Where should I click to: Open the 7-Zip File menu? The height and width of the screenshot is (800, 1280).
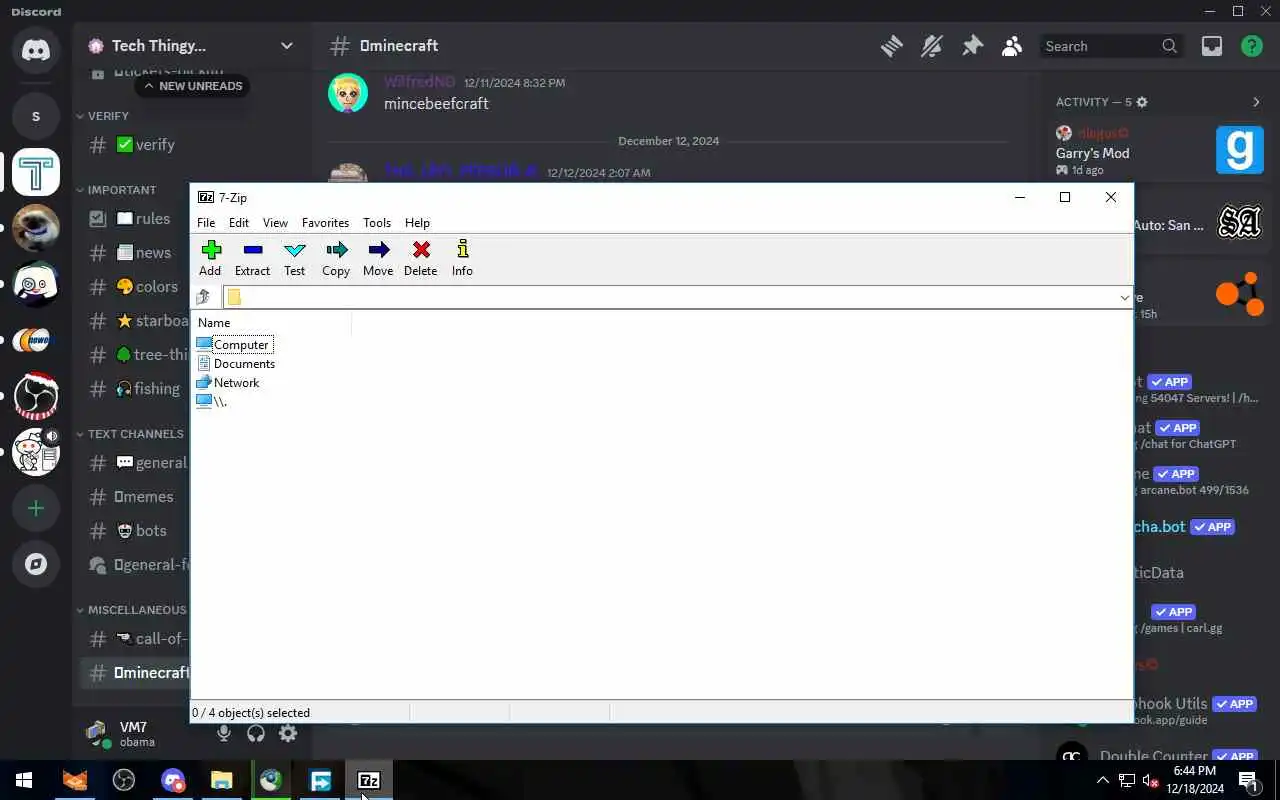(x=206, y=223)
